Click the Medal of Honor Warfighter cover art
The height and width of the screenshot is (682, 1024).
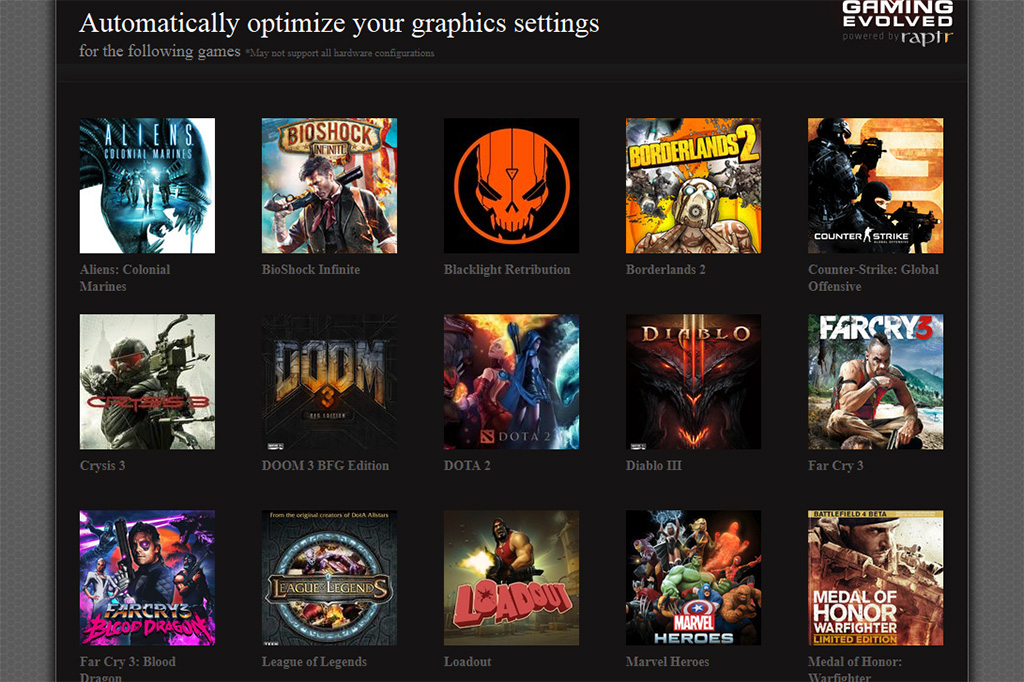[x=876, y=577]
